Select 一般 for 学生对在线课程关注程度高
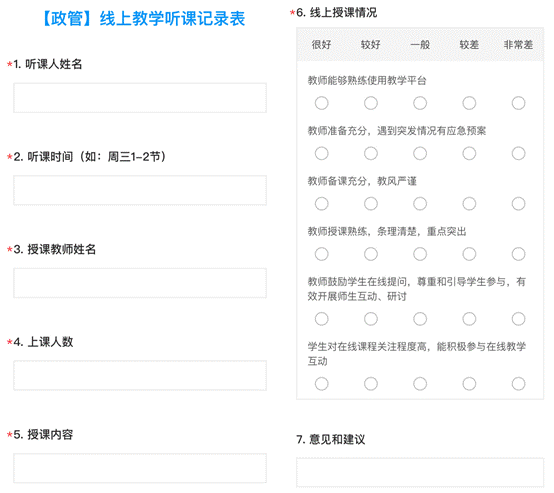 pos(420,383)
